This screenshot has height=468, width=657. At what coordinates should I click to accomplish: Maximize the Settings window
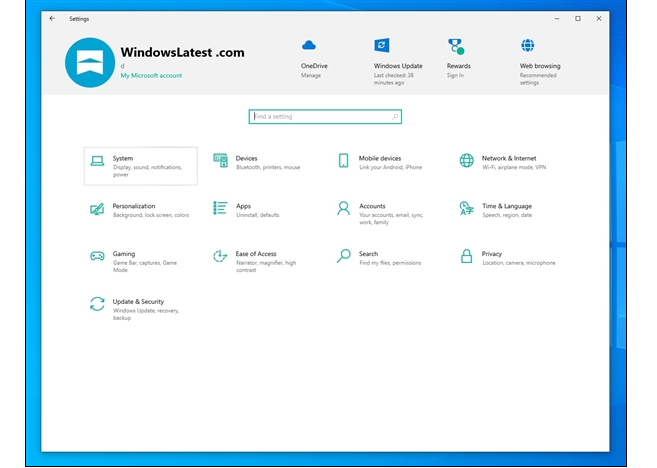coord(578,18)
